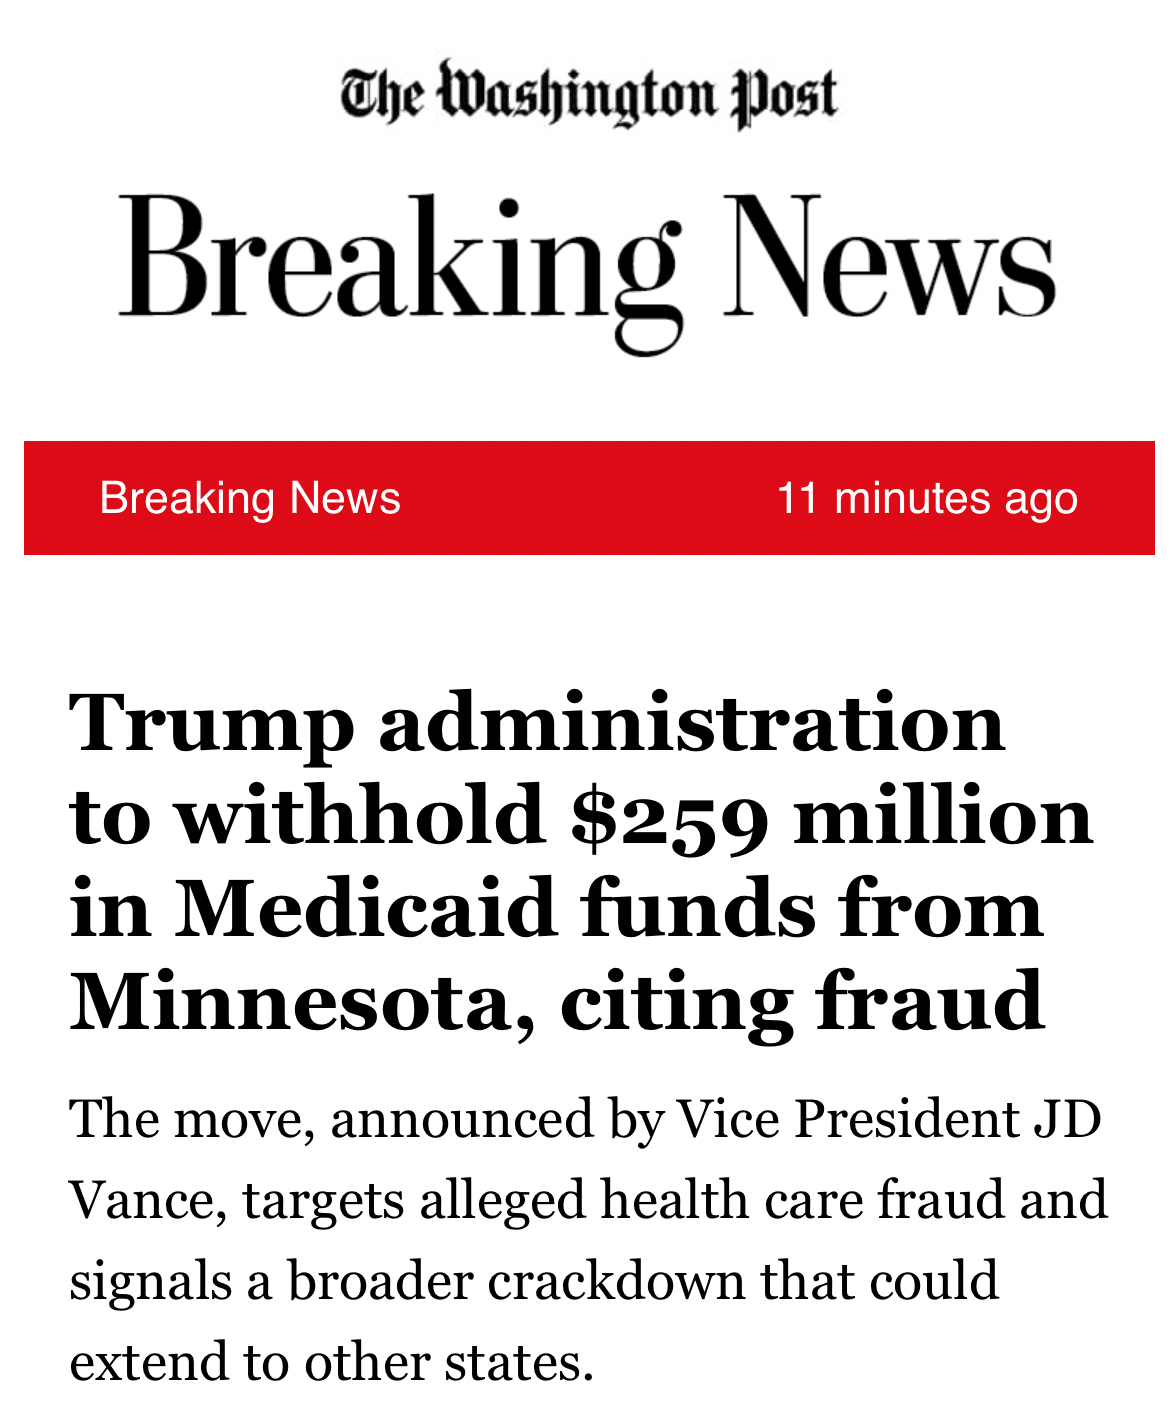The width and height of the screenshot is (1172, 1421).
Task: Click broader crackdown in the summary
Action: tap(517, 1281)
